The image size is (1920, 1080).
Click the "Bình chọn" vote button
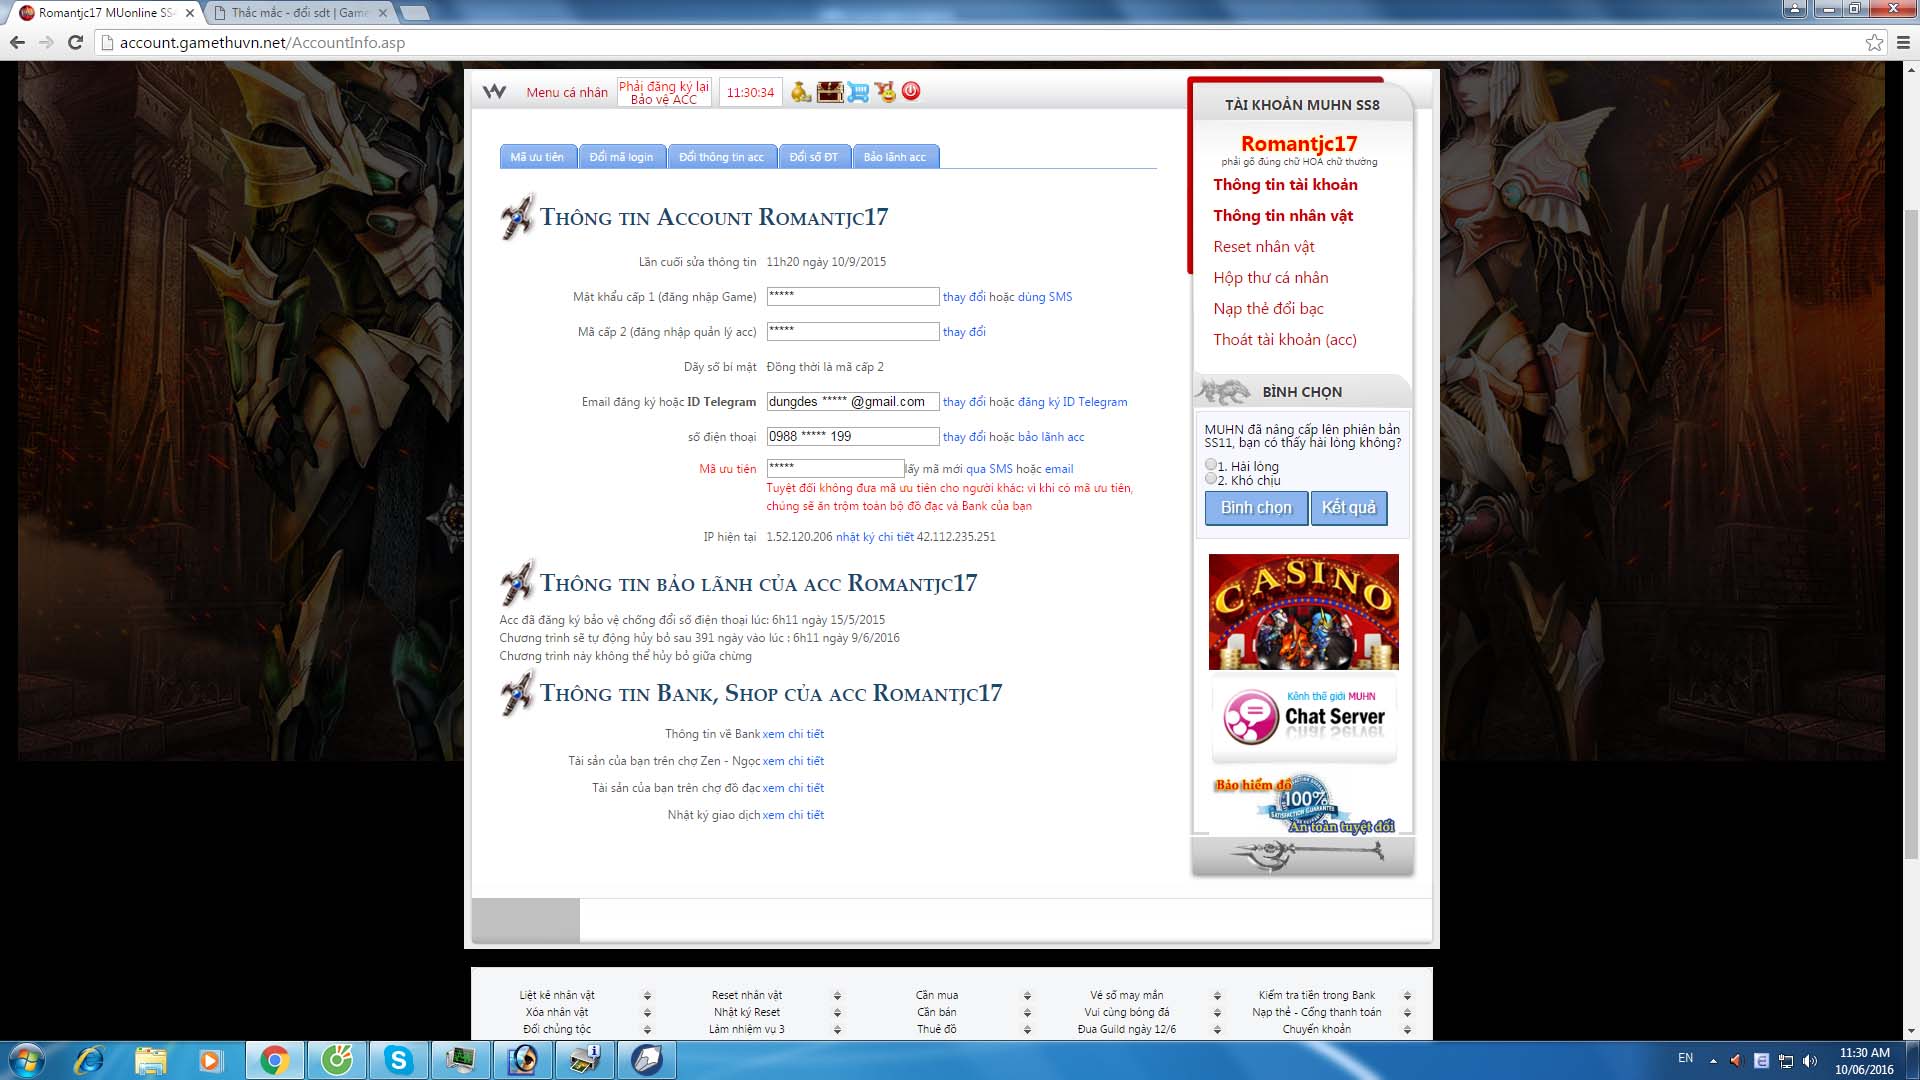(x=1256, y=508)
